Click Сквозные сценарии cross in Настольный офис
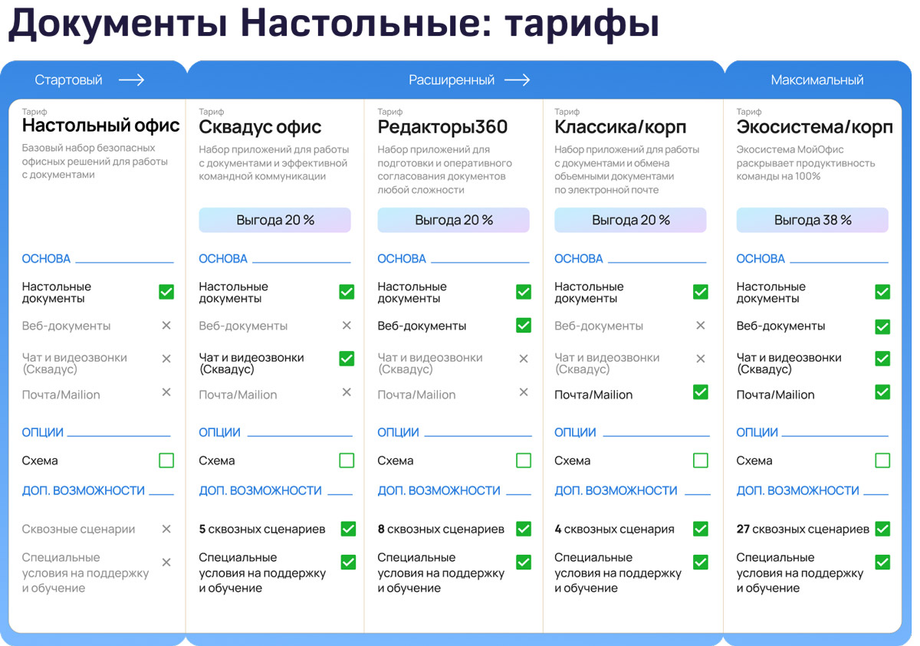 point(166,529)
